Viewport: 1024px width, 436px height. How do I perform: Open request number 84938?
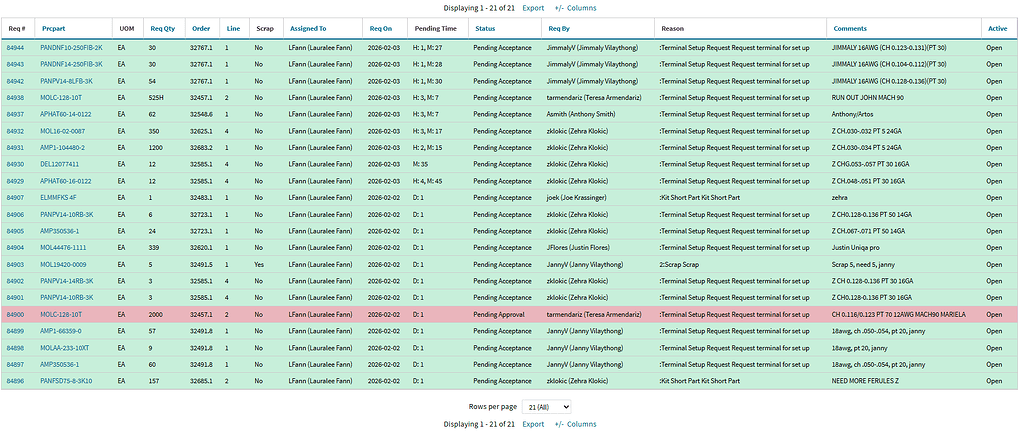[16, 98]
